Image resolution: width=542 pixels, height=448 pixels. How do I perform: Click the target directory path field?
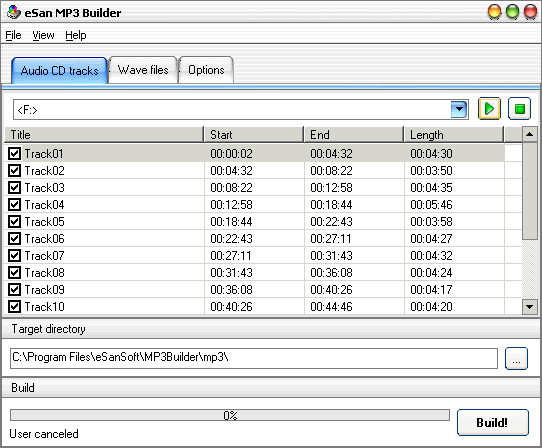[254, 358]
